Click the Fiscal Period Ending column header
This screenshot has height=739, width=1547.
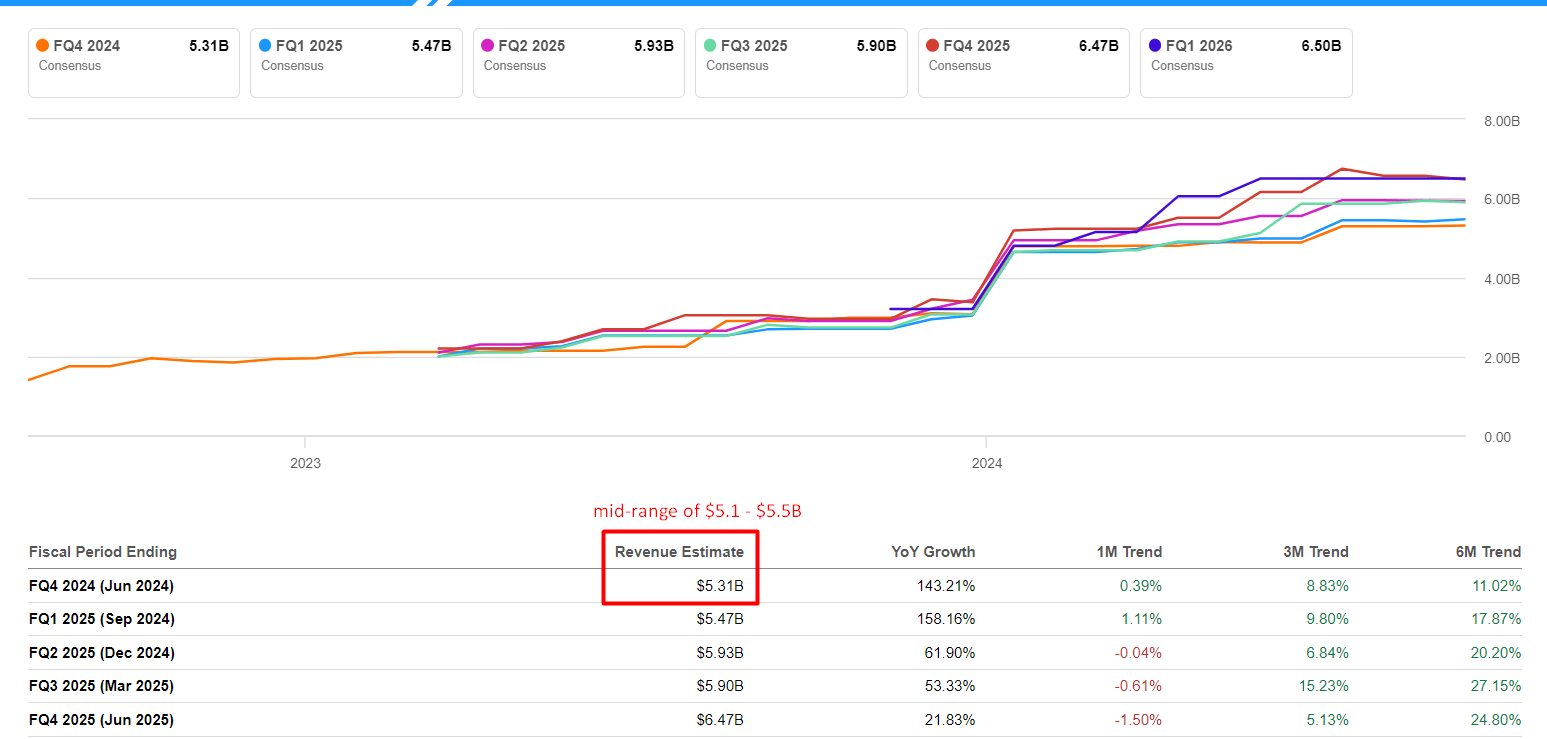(x=103, y=552)
